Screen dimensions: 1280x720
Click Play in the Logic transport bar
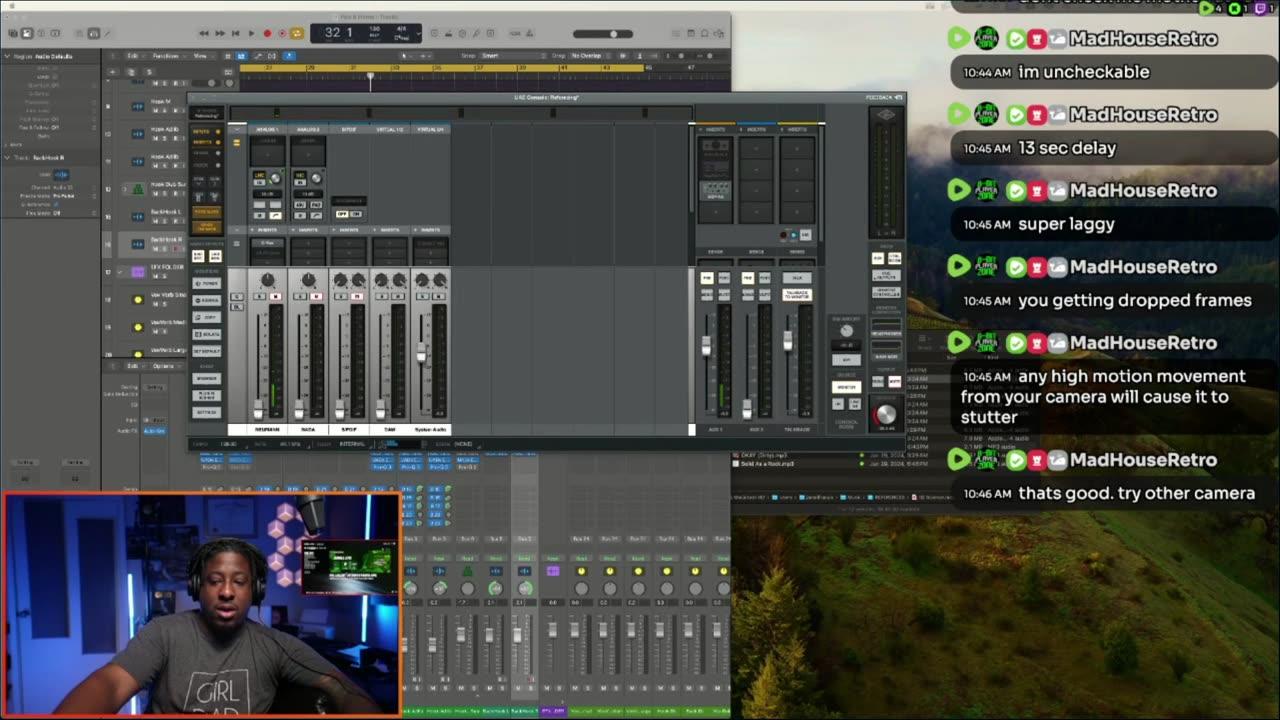click(x=251, y=33)
